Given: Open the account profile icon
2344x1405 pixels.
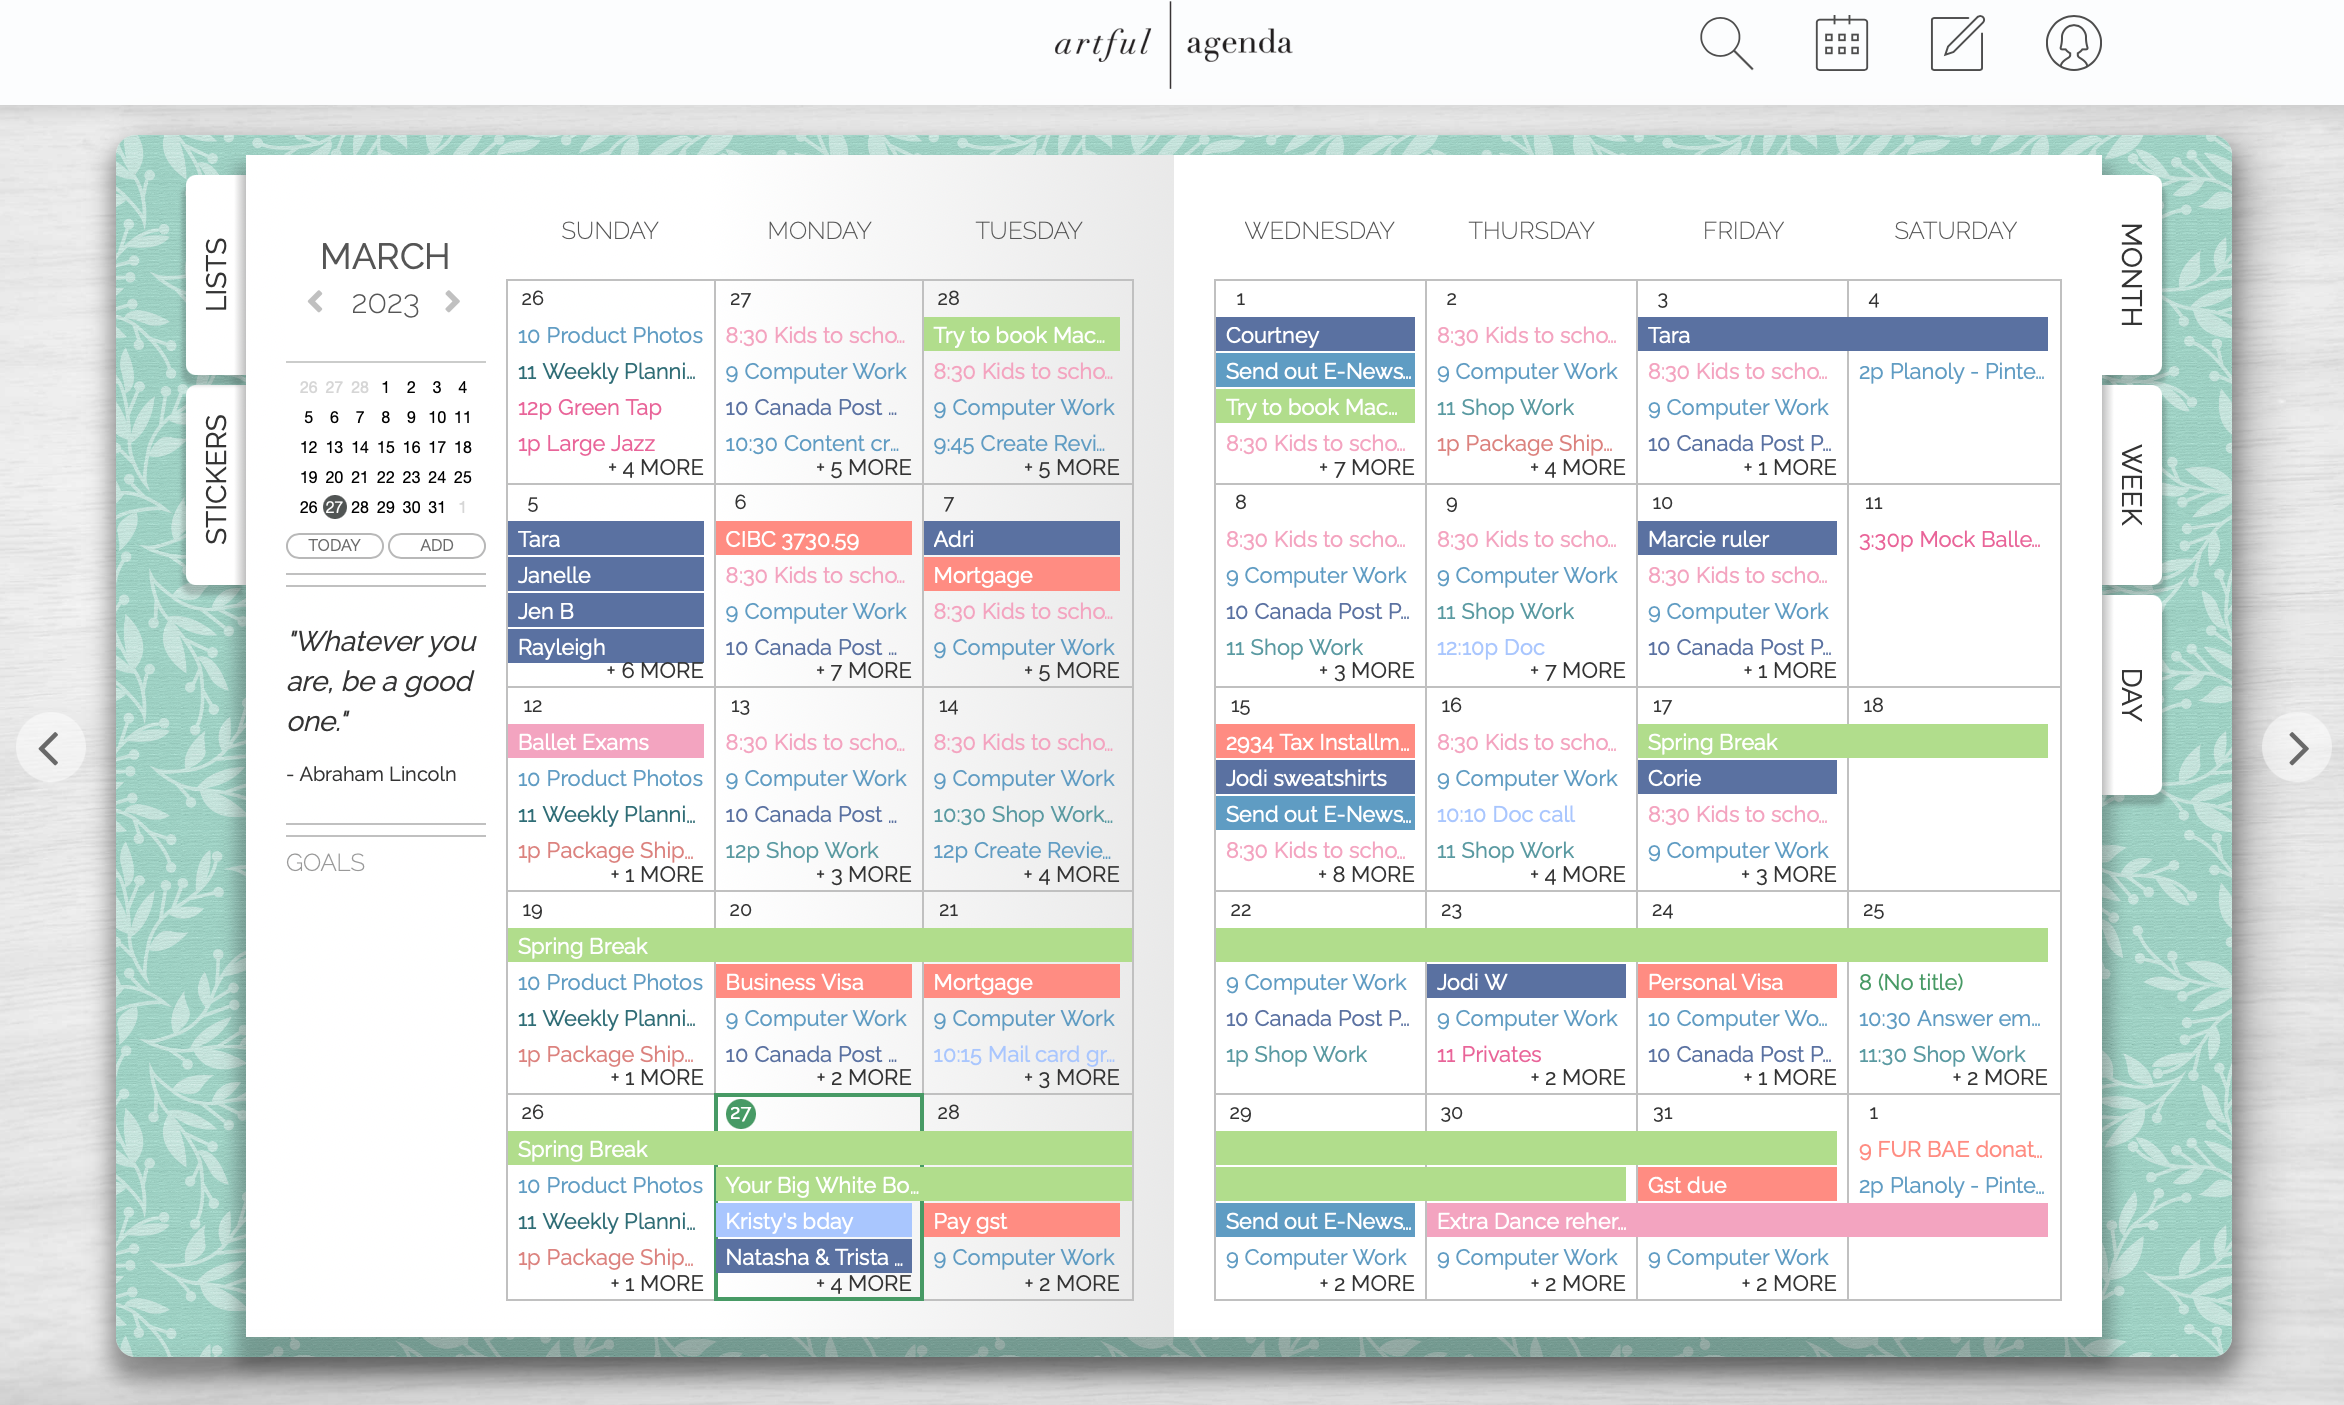Looking at the screenshot, I should pyautogui.click(x=2073, y=44).
